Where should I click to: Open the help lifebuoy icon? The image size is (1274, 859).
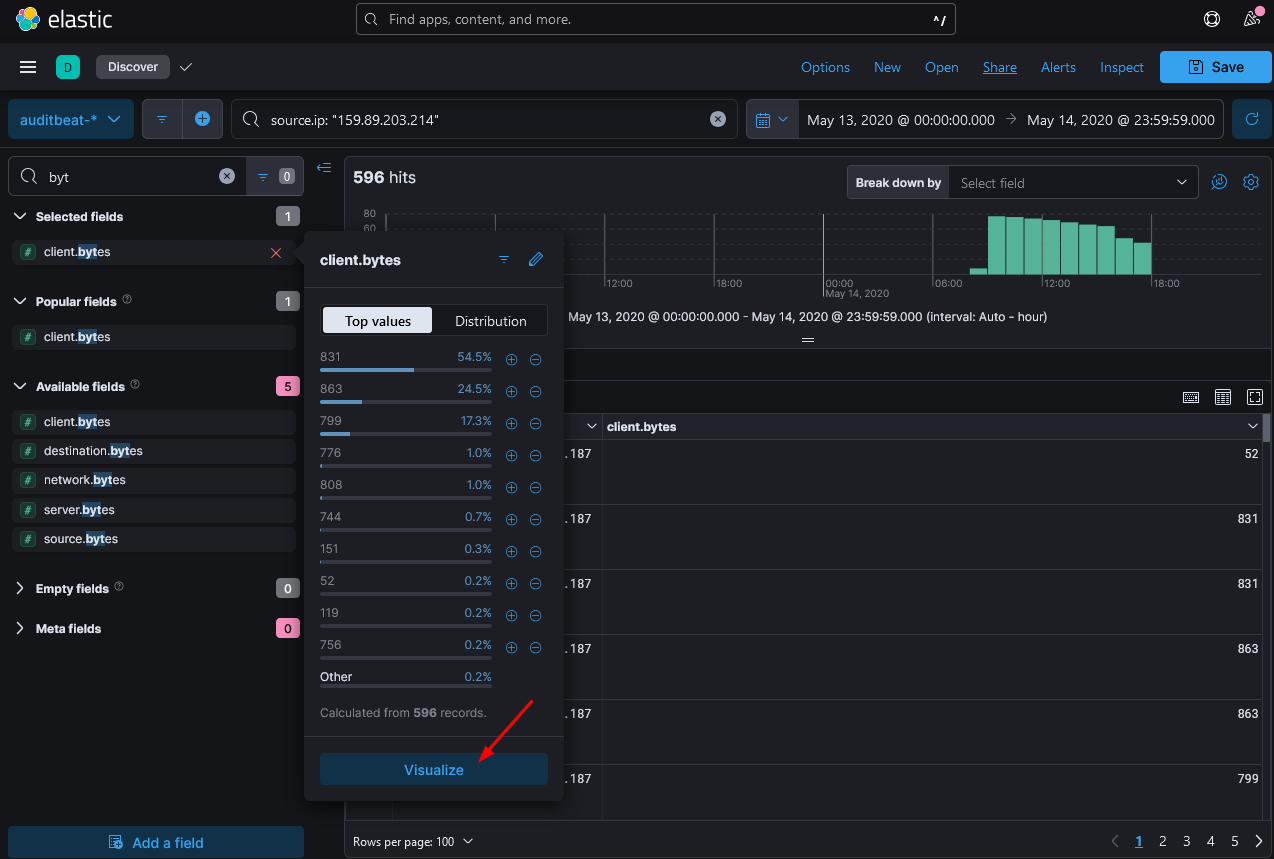pyautogui.click(x=1212, y=19)
